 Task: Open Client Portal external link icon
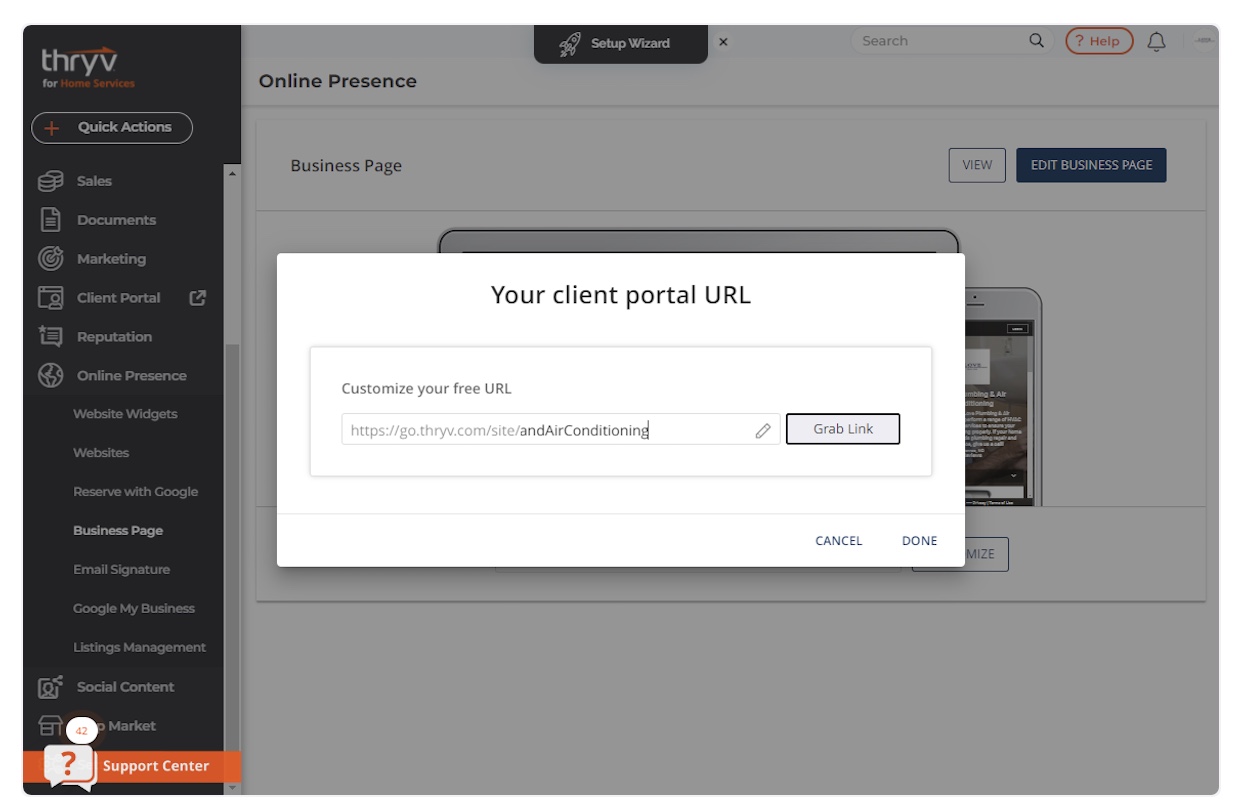click(198, 298)
